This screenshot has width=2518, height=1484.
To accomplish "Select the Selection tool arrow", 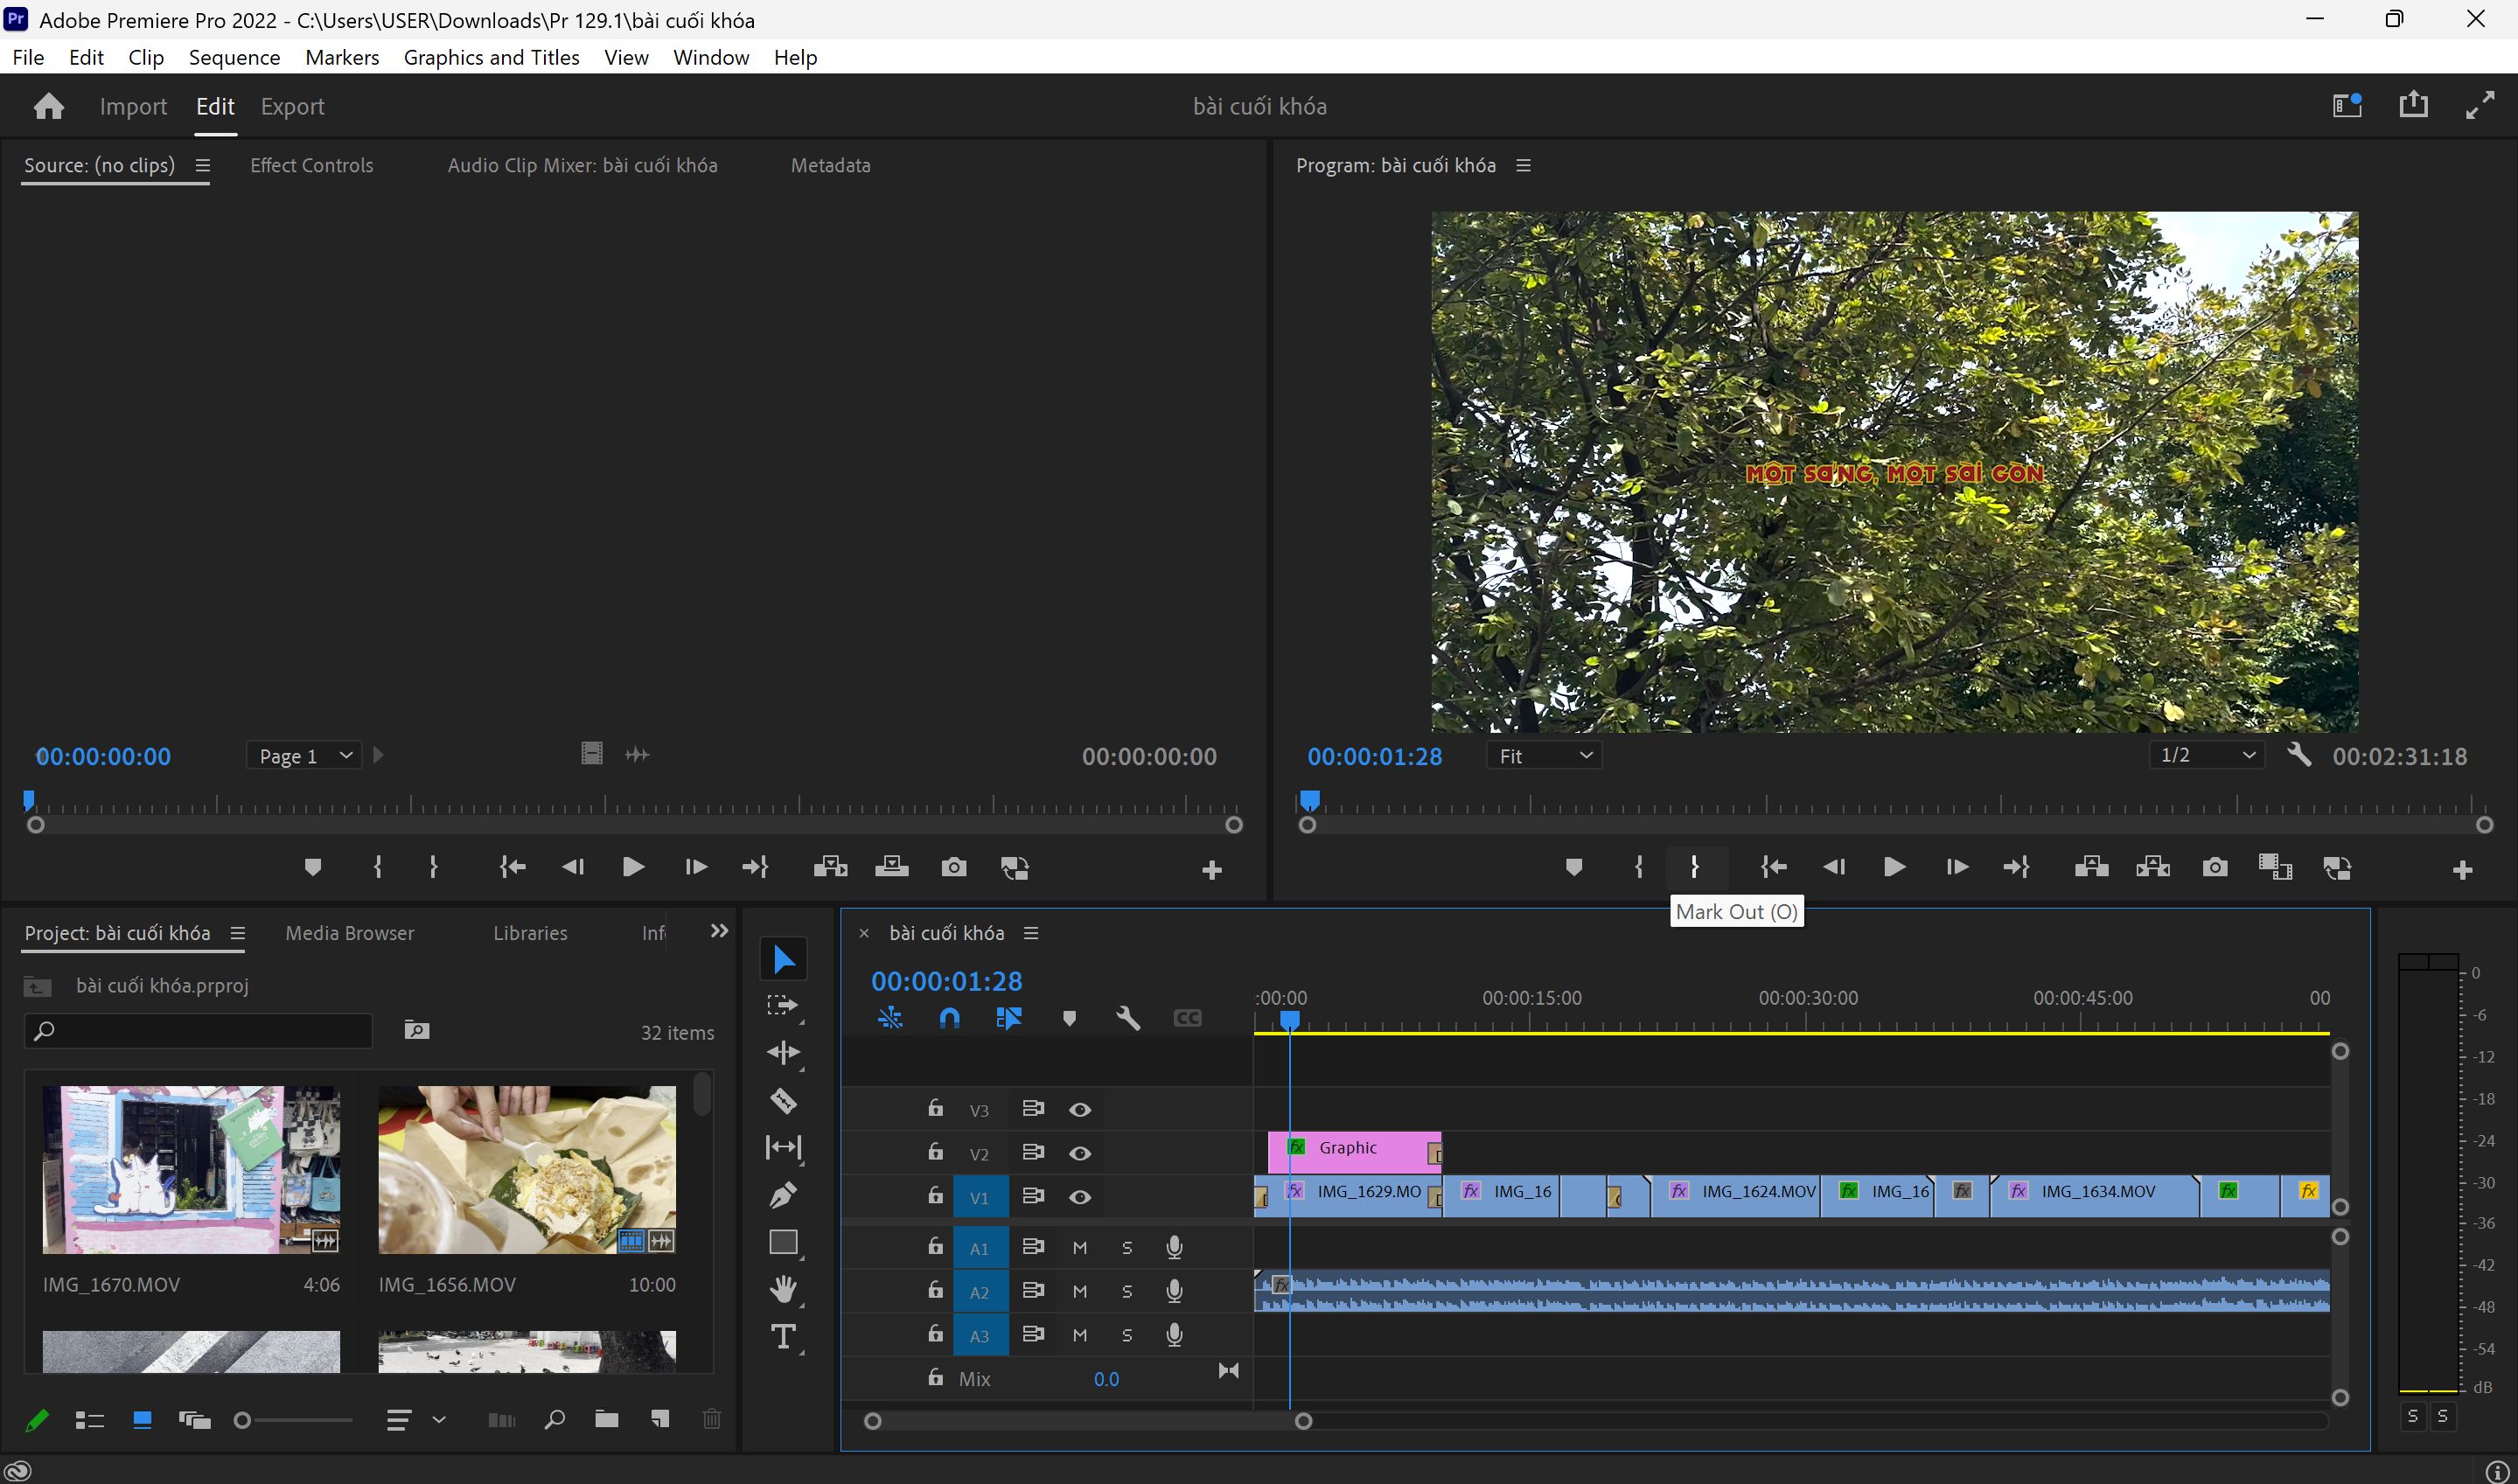I will click(783, 959).
